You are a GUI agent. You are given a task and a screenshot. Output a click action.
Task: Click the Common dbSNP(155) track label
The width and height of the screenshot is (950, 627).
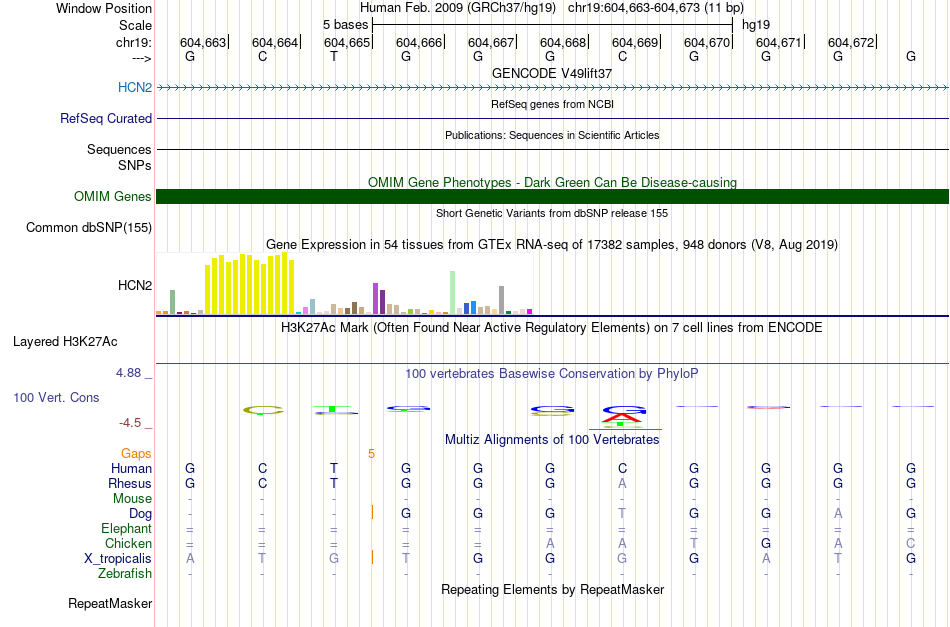click(89, 228)
